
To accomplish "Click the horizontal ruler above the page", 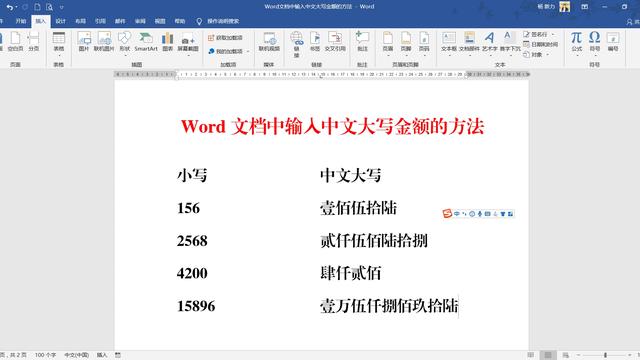I will coord(321,74).
